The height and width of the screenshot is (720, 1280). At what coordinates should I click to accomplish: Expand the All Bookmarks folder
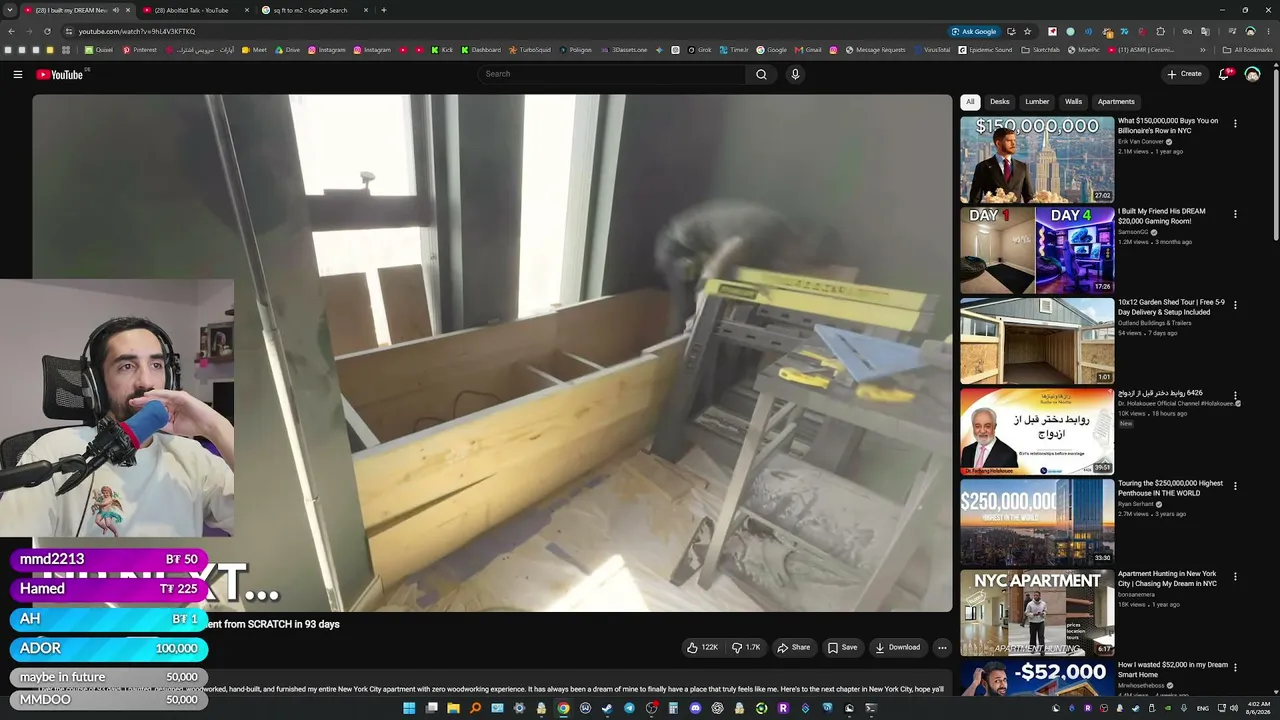1246,50
